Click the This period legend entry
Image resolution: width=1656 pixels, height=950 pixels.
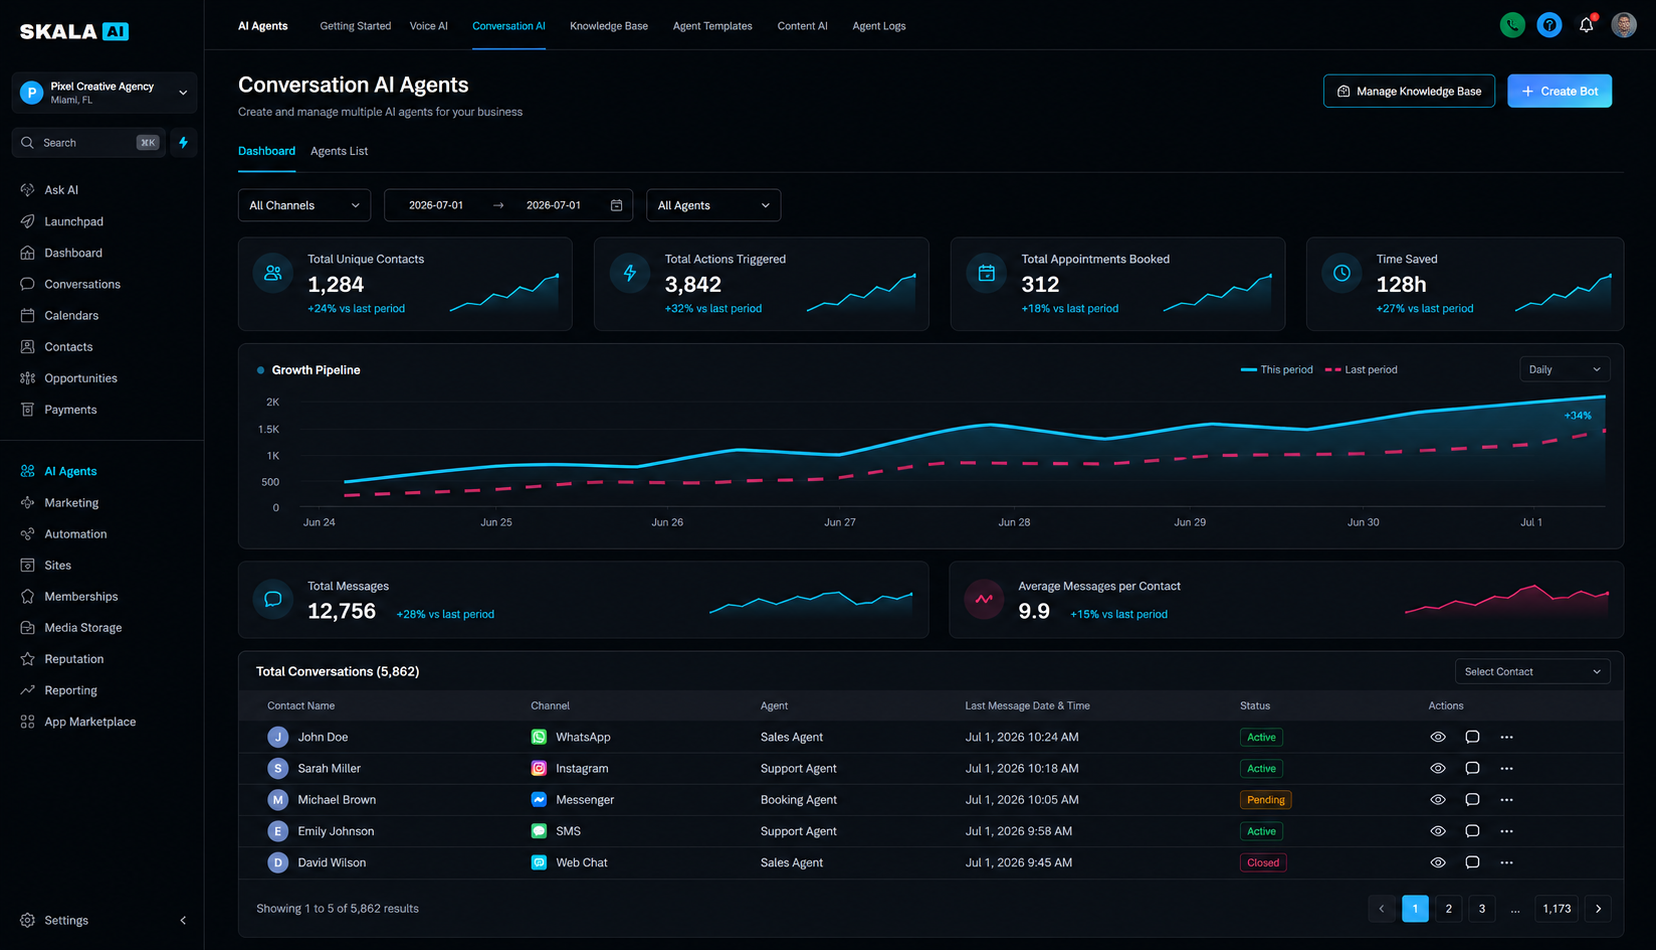1277,370
